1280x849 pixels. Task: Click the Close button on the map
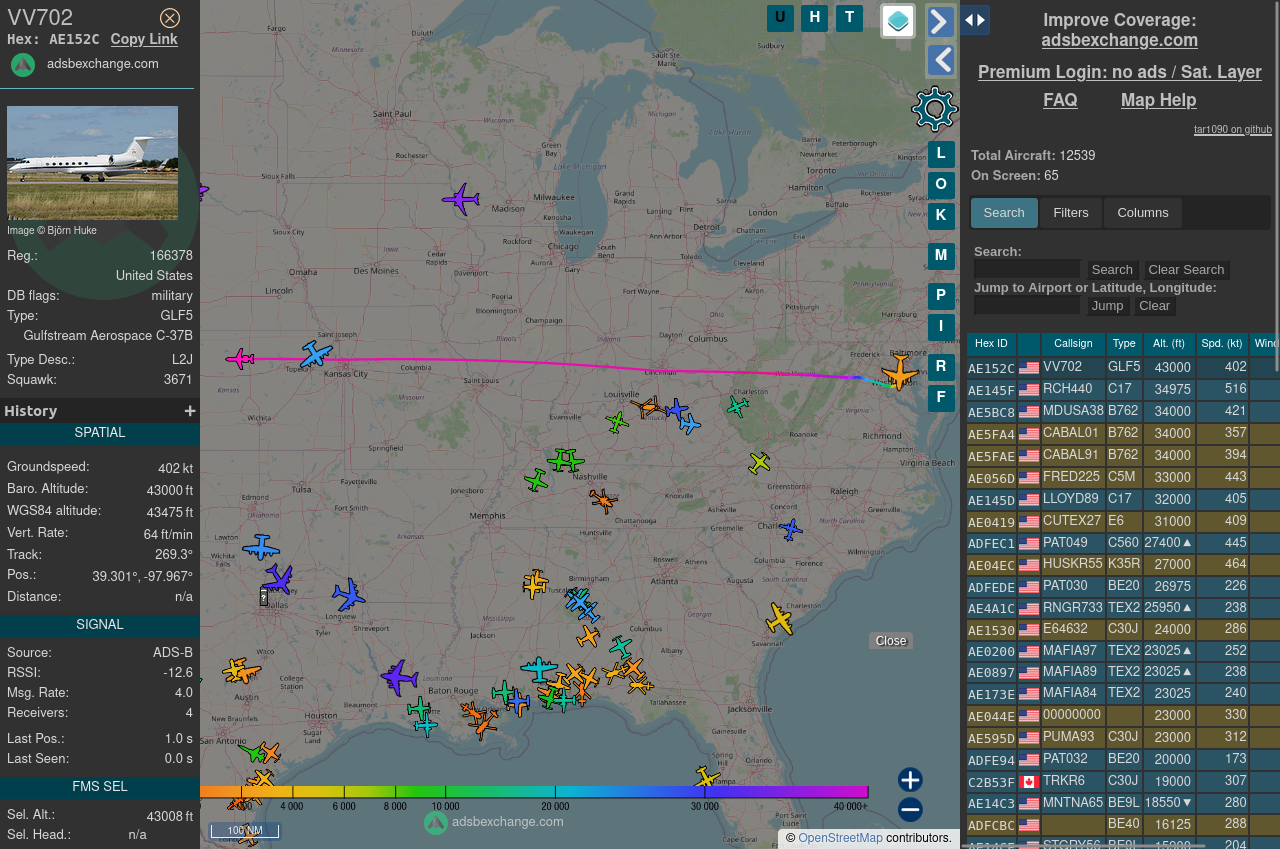click(x=891, y=641)
